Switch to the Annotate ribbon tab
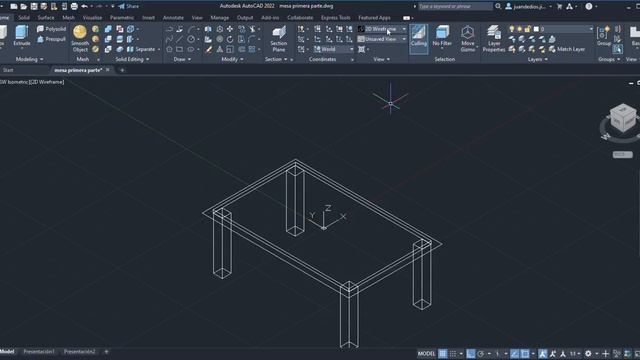 click(173, 18)
